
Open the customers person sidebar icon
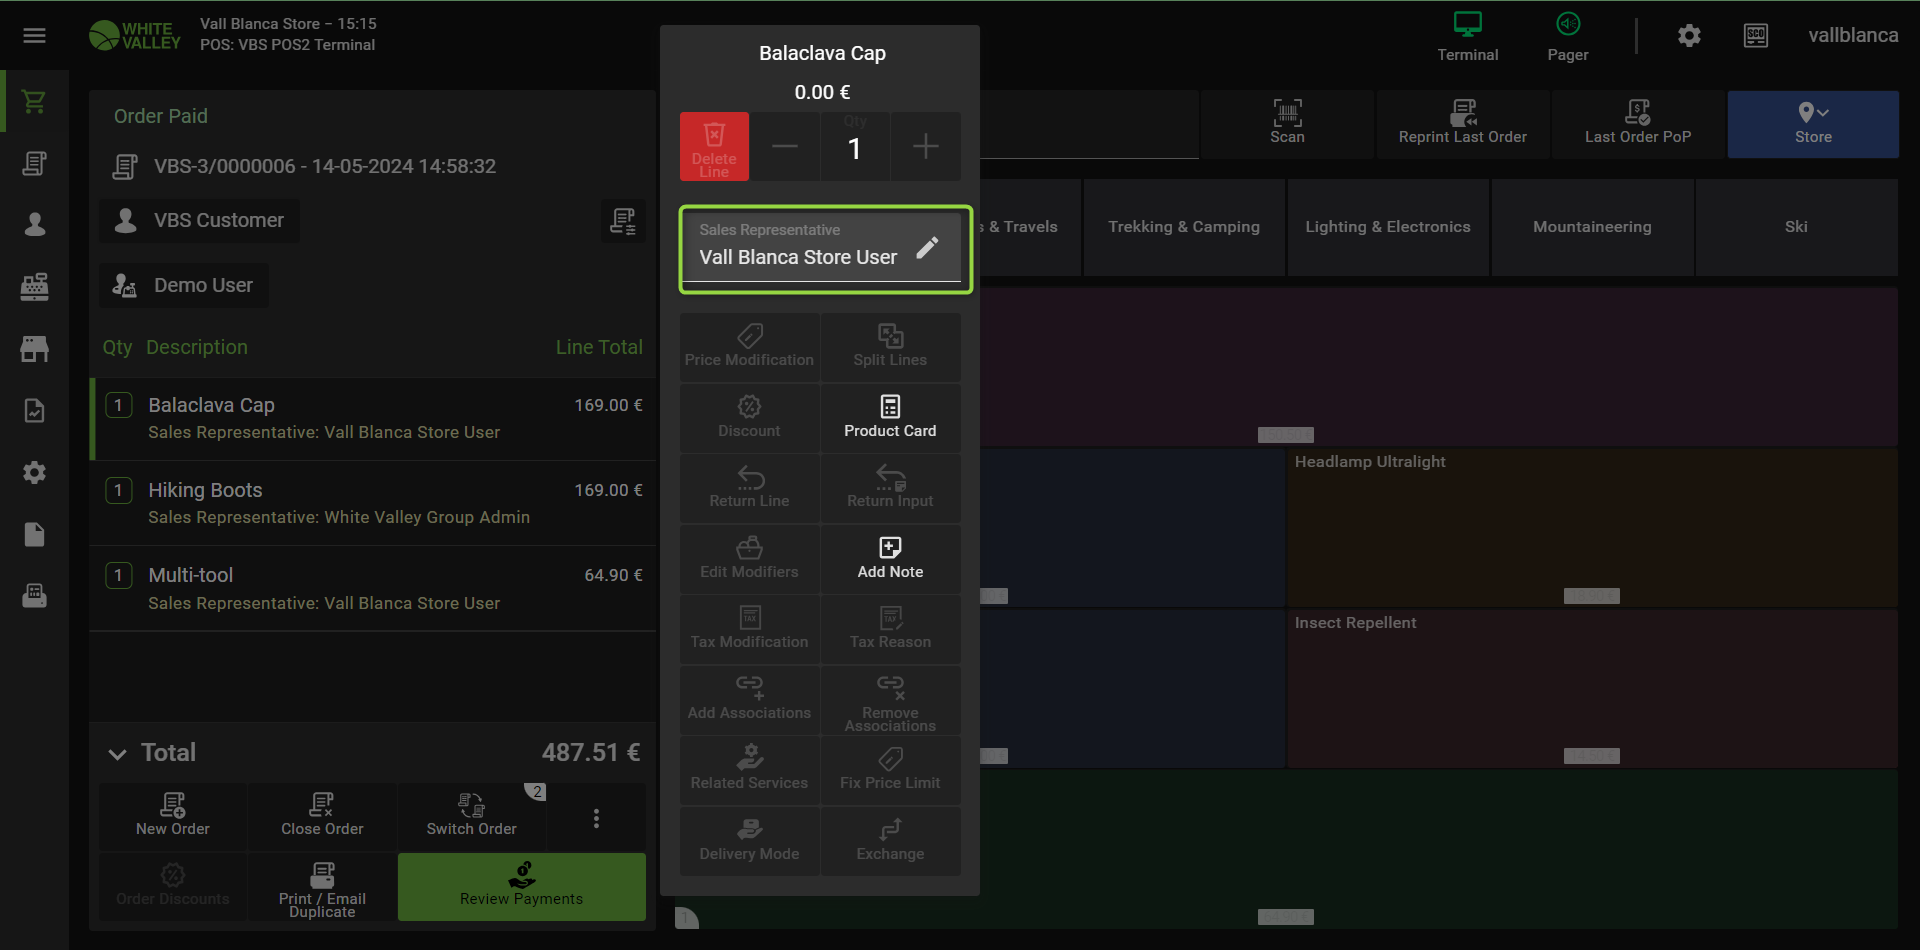tap(34, 224)
